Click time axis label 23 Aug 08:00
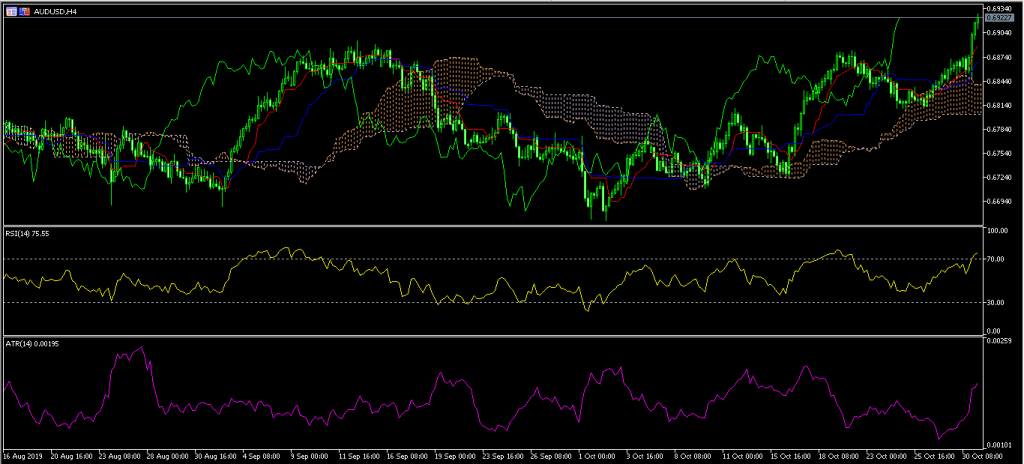This screenshot has width=1024, height=464. 118,456
